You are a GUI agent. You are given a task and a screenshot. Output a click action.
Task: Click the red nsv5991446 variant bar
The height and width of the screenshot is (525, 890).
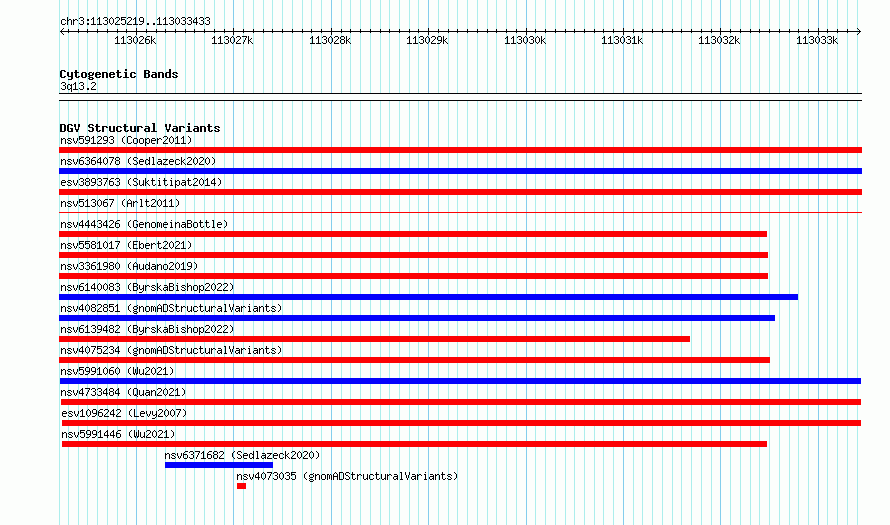point(414,444)
